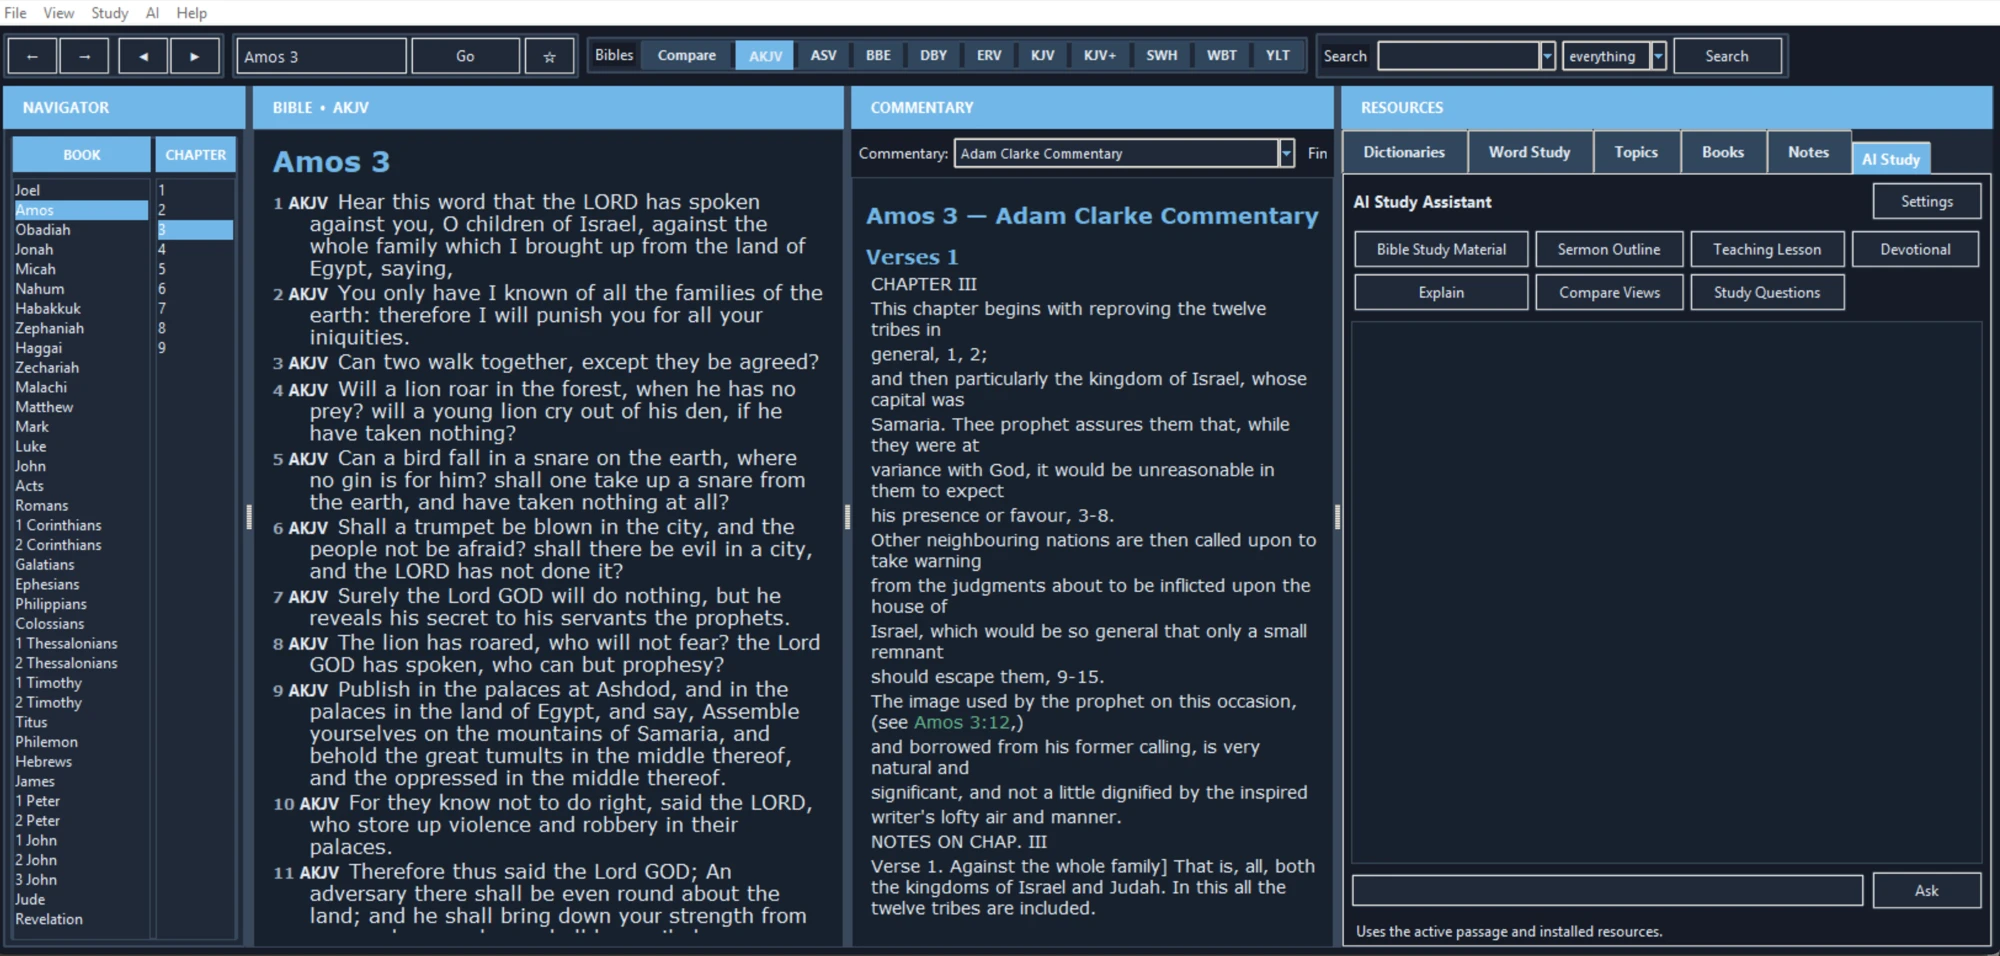Focus the passage reference field showing Amos 3
Viewport: 2000px width, 956px height.
pos(321,56)
